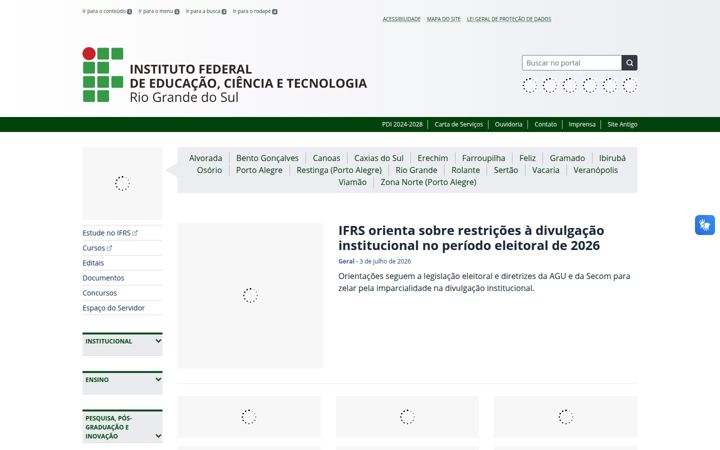Screen dimensions: 720x450
Task: Select Vacaria campus
Action: 546,170
